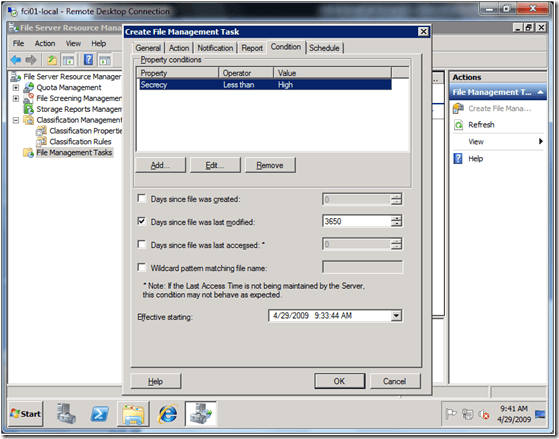Switch to the Report tab

point(252,48)
